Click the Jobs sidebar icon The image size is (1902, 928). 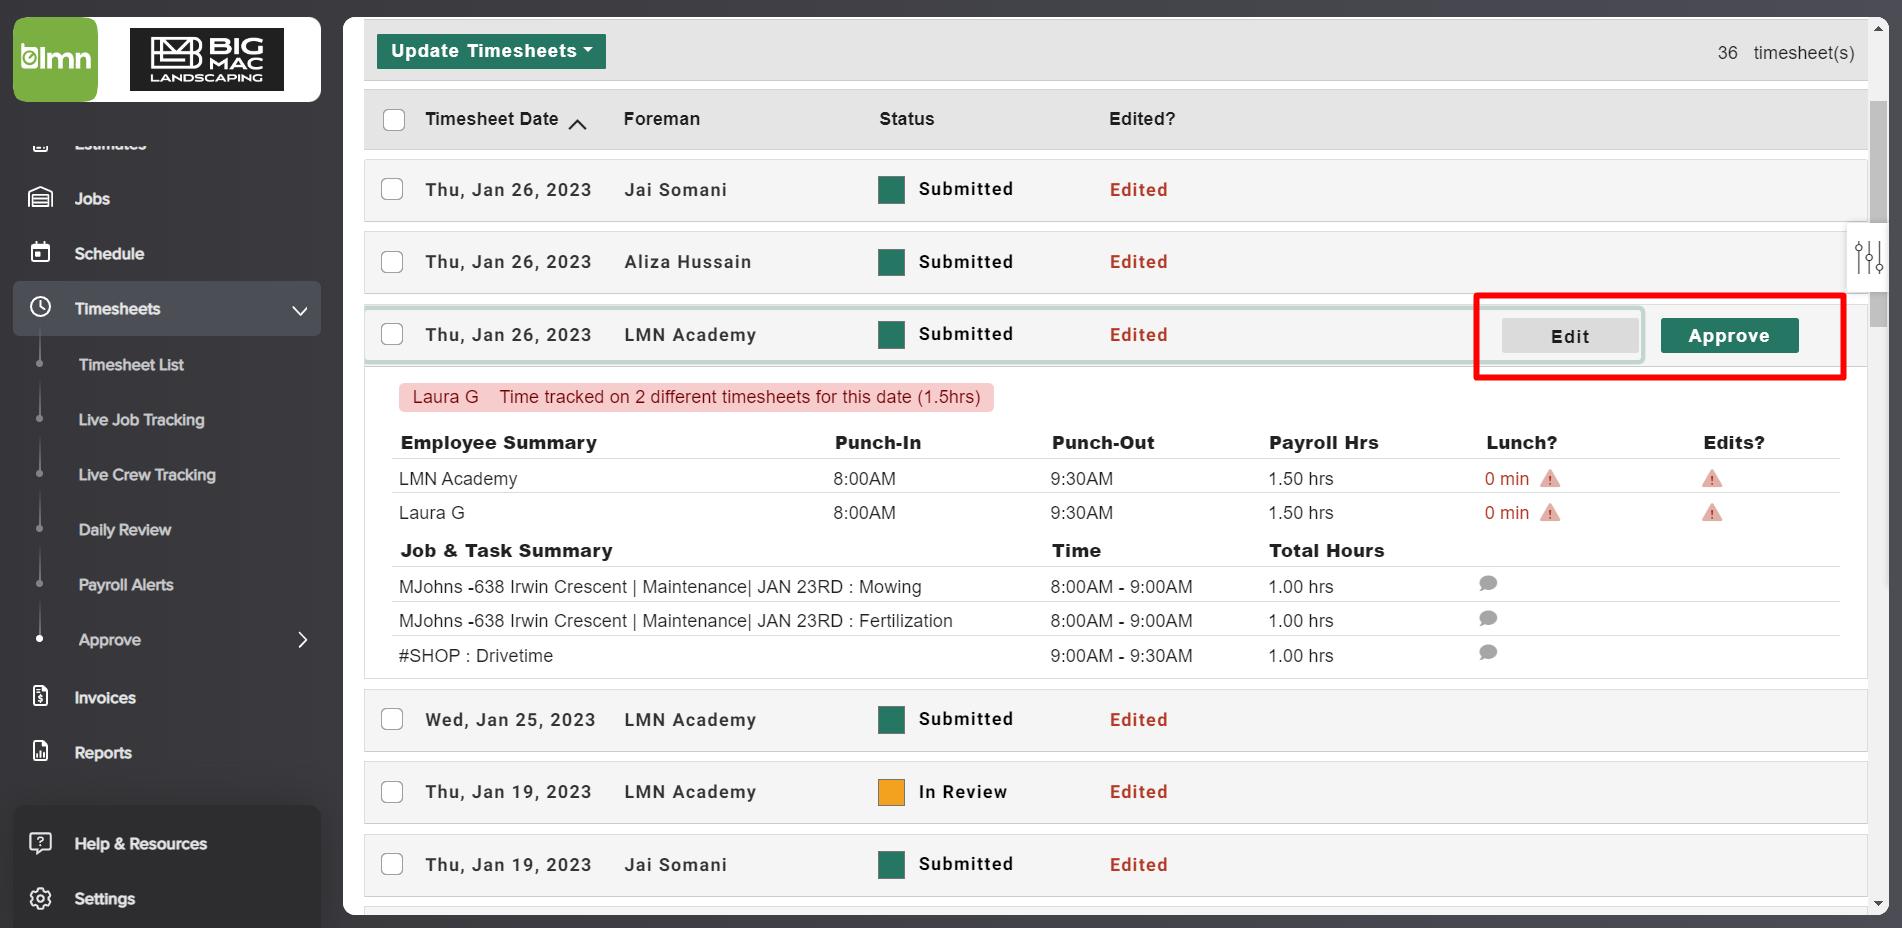(40, 198)
